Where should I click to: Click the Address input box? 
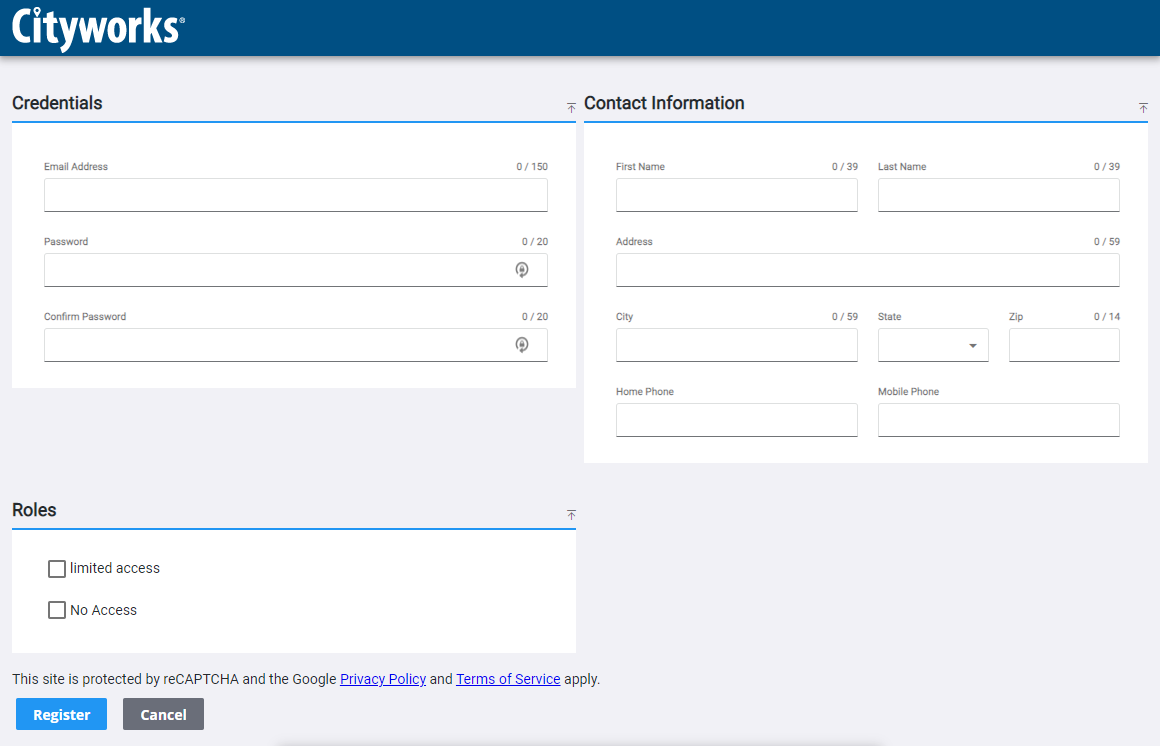coord(867,270)
